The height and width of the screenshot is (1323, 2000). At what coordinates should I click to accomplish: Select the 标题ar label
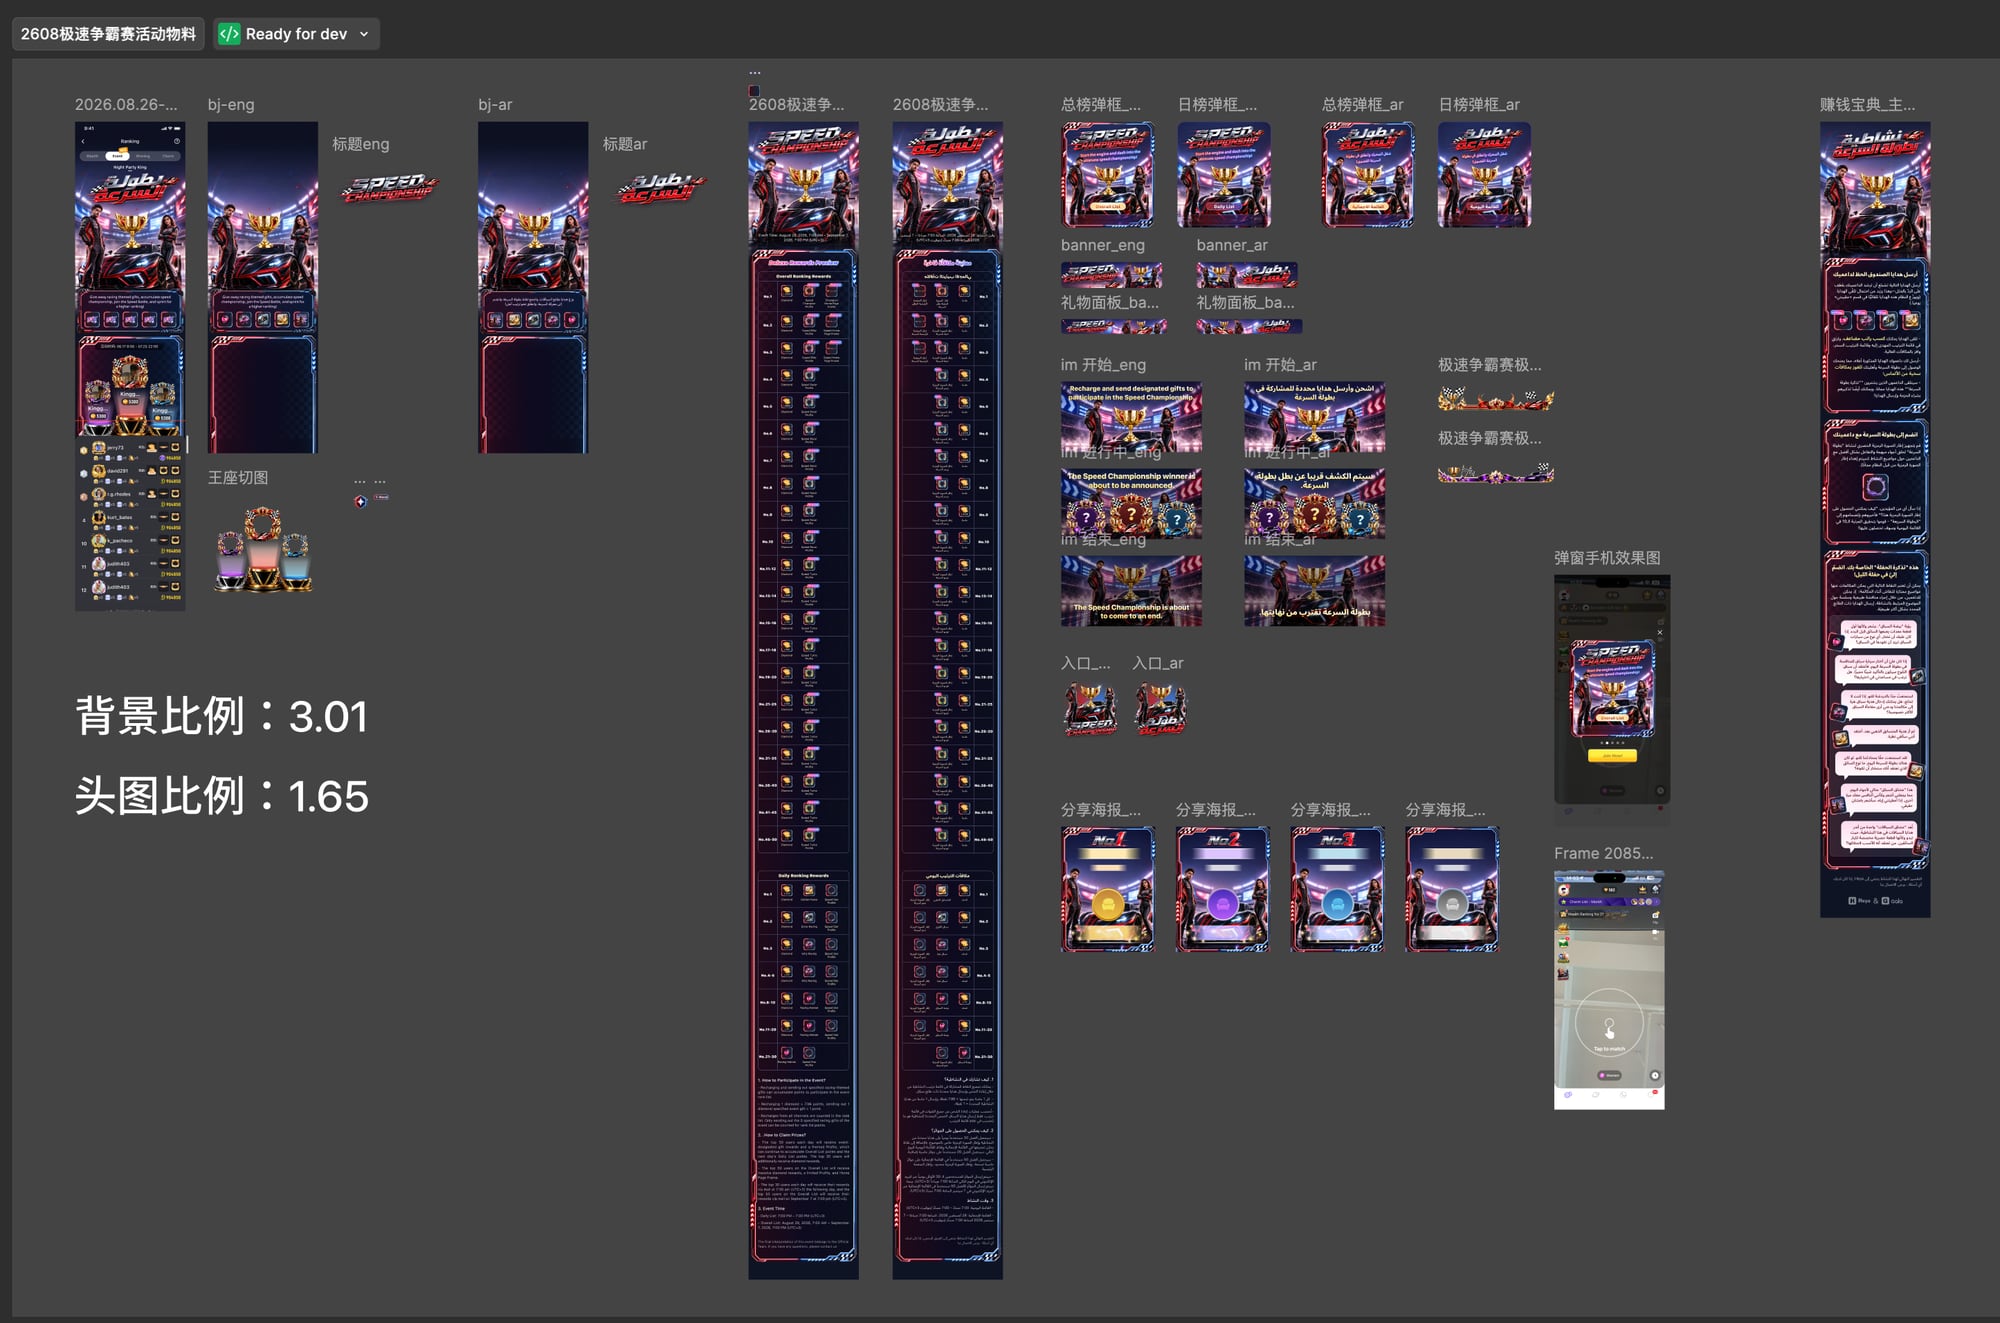625,144
